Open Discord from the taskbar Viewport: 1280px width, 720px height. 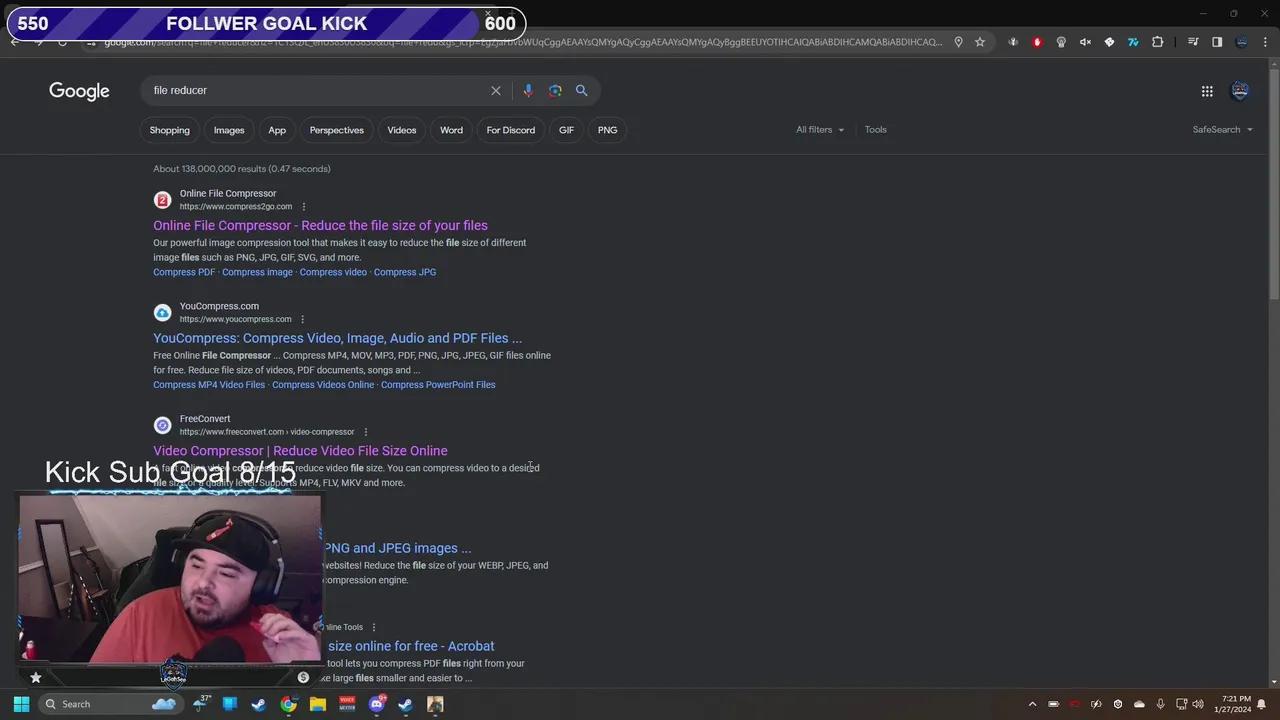(x=377, y=704)
